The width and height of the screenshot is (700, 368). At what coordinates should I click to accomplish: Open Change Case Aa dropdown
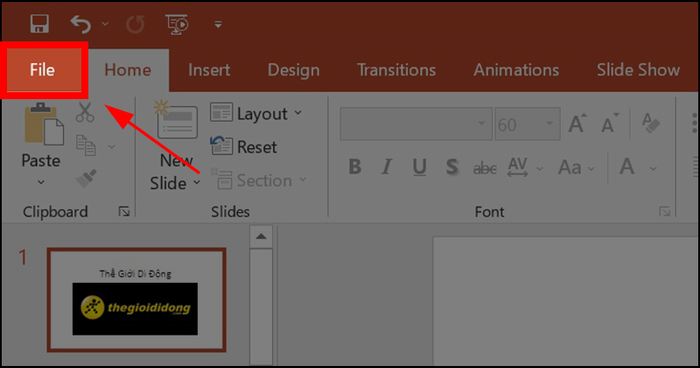[x=576, y=167]
